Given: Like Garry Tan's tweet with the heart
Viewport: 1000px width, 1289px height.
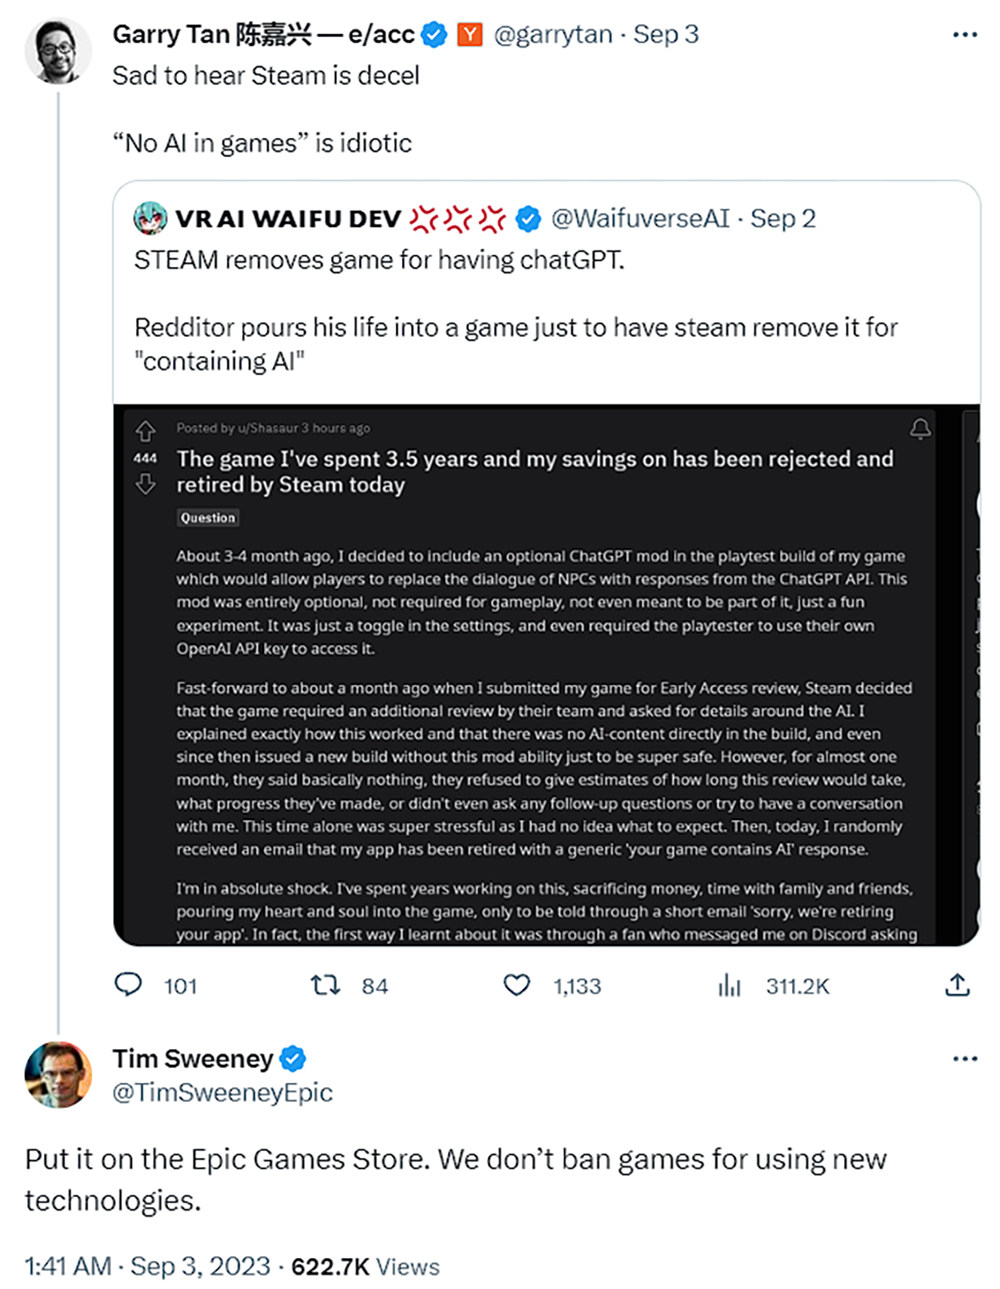Looking at the screenshot, I should tap(516, 986).
